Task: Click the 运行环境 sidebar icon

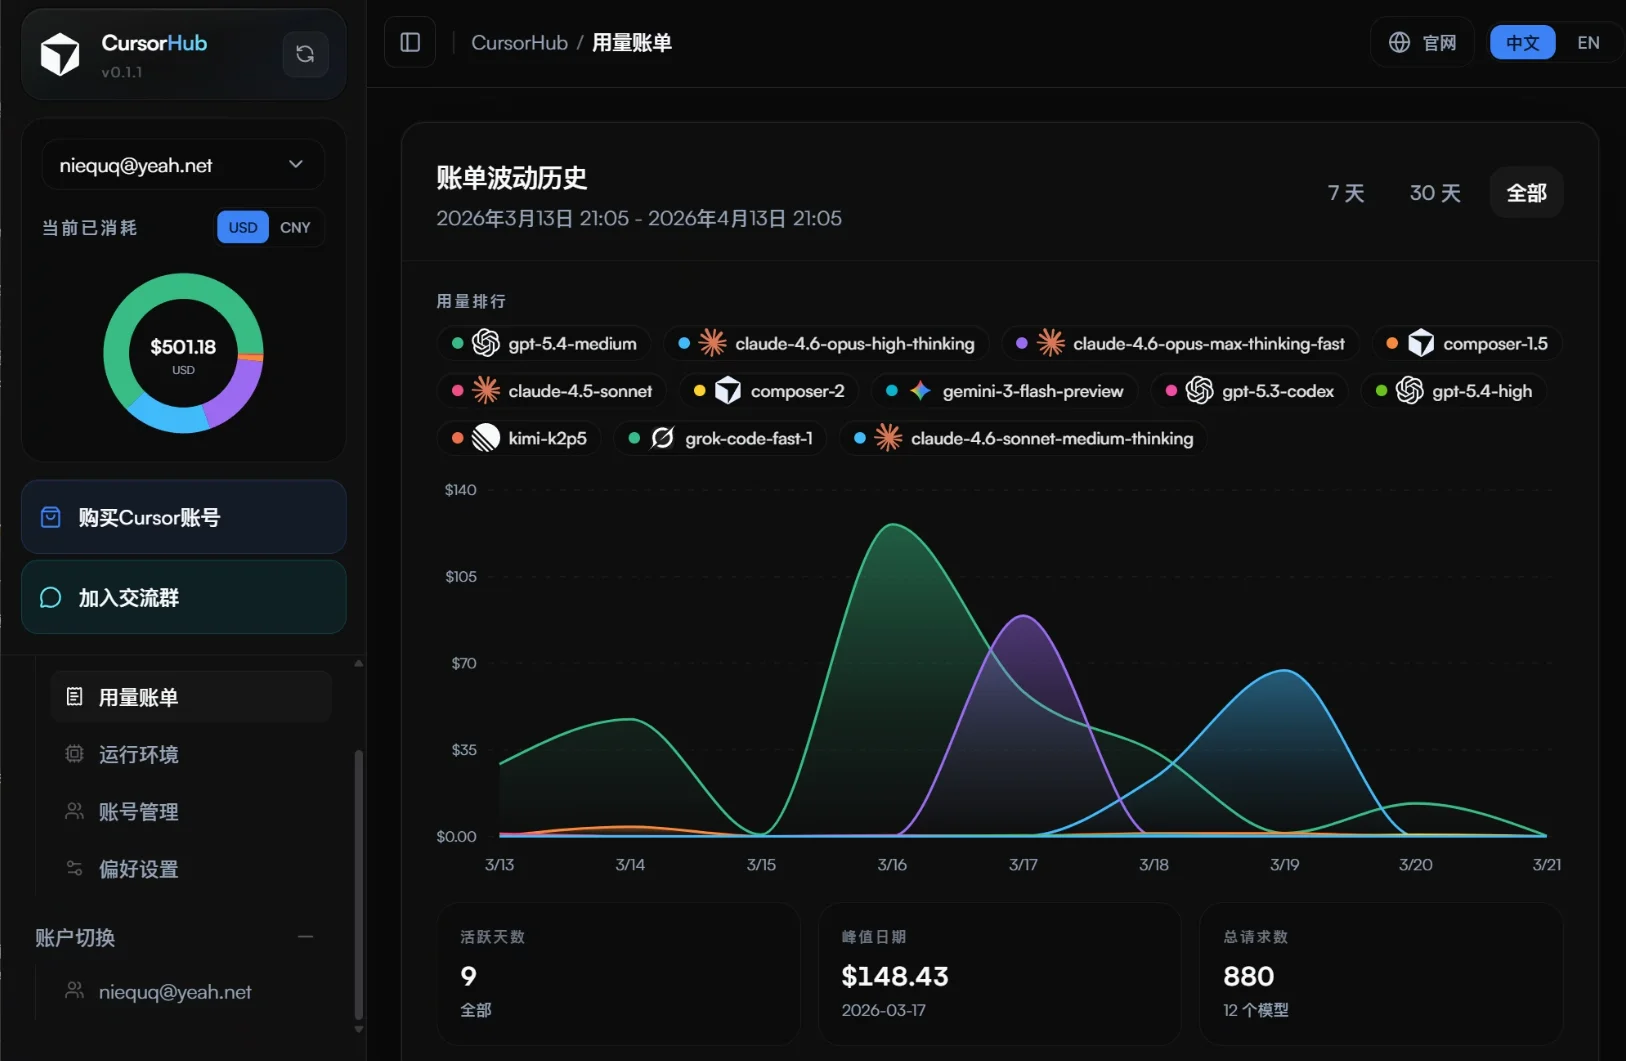Action: coord(75,754)
